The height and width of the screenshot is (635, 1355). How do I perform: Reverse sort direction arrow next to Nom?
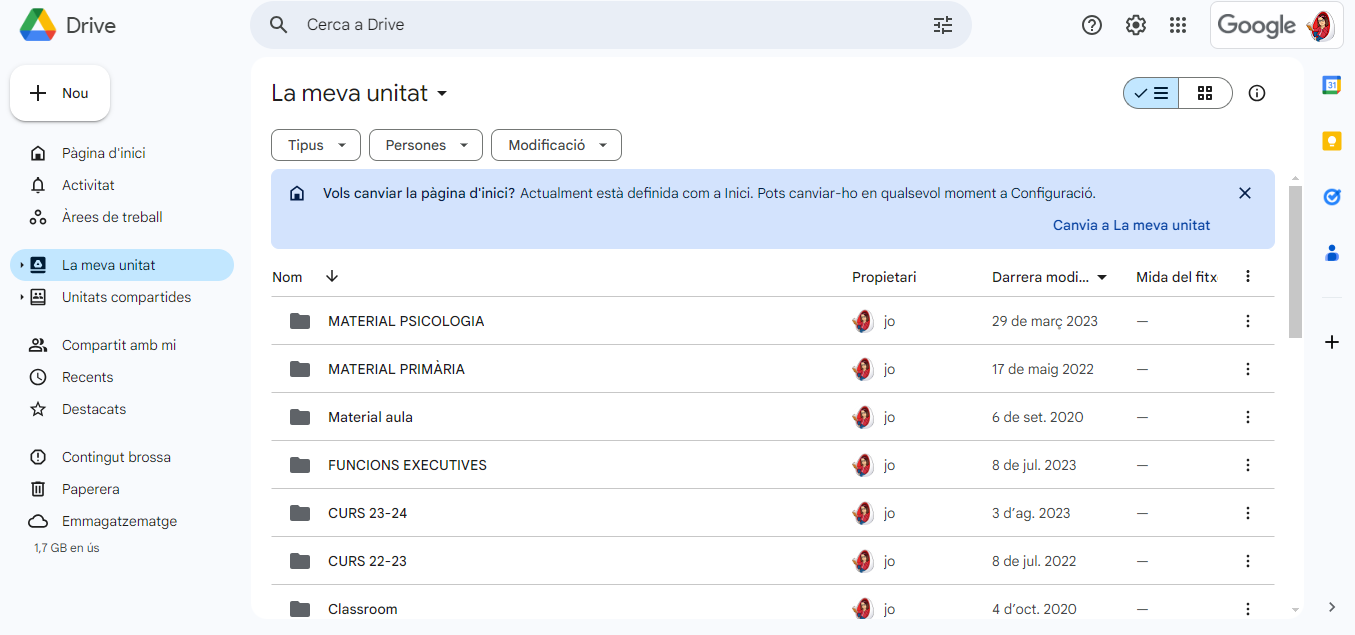point(332,277)
